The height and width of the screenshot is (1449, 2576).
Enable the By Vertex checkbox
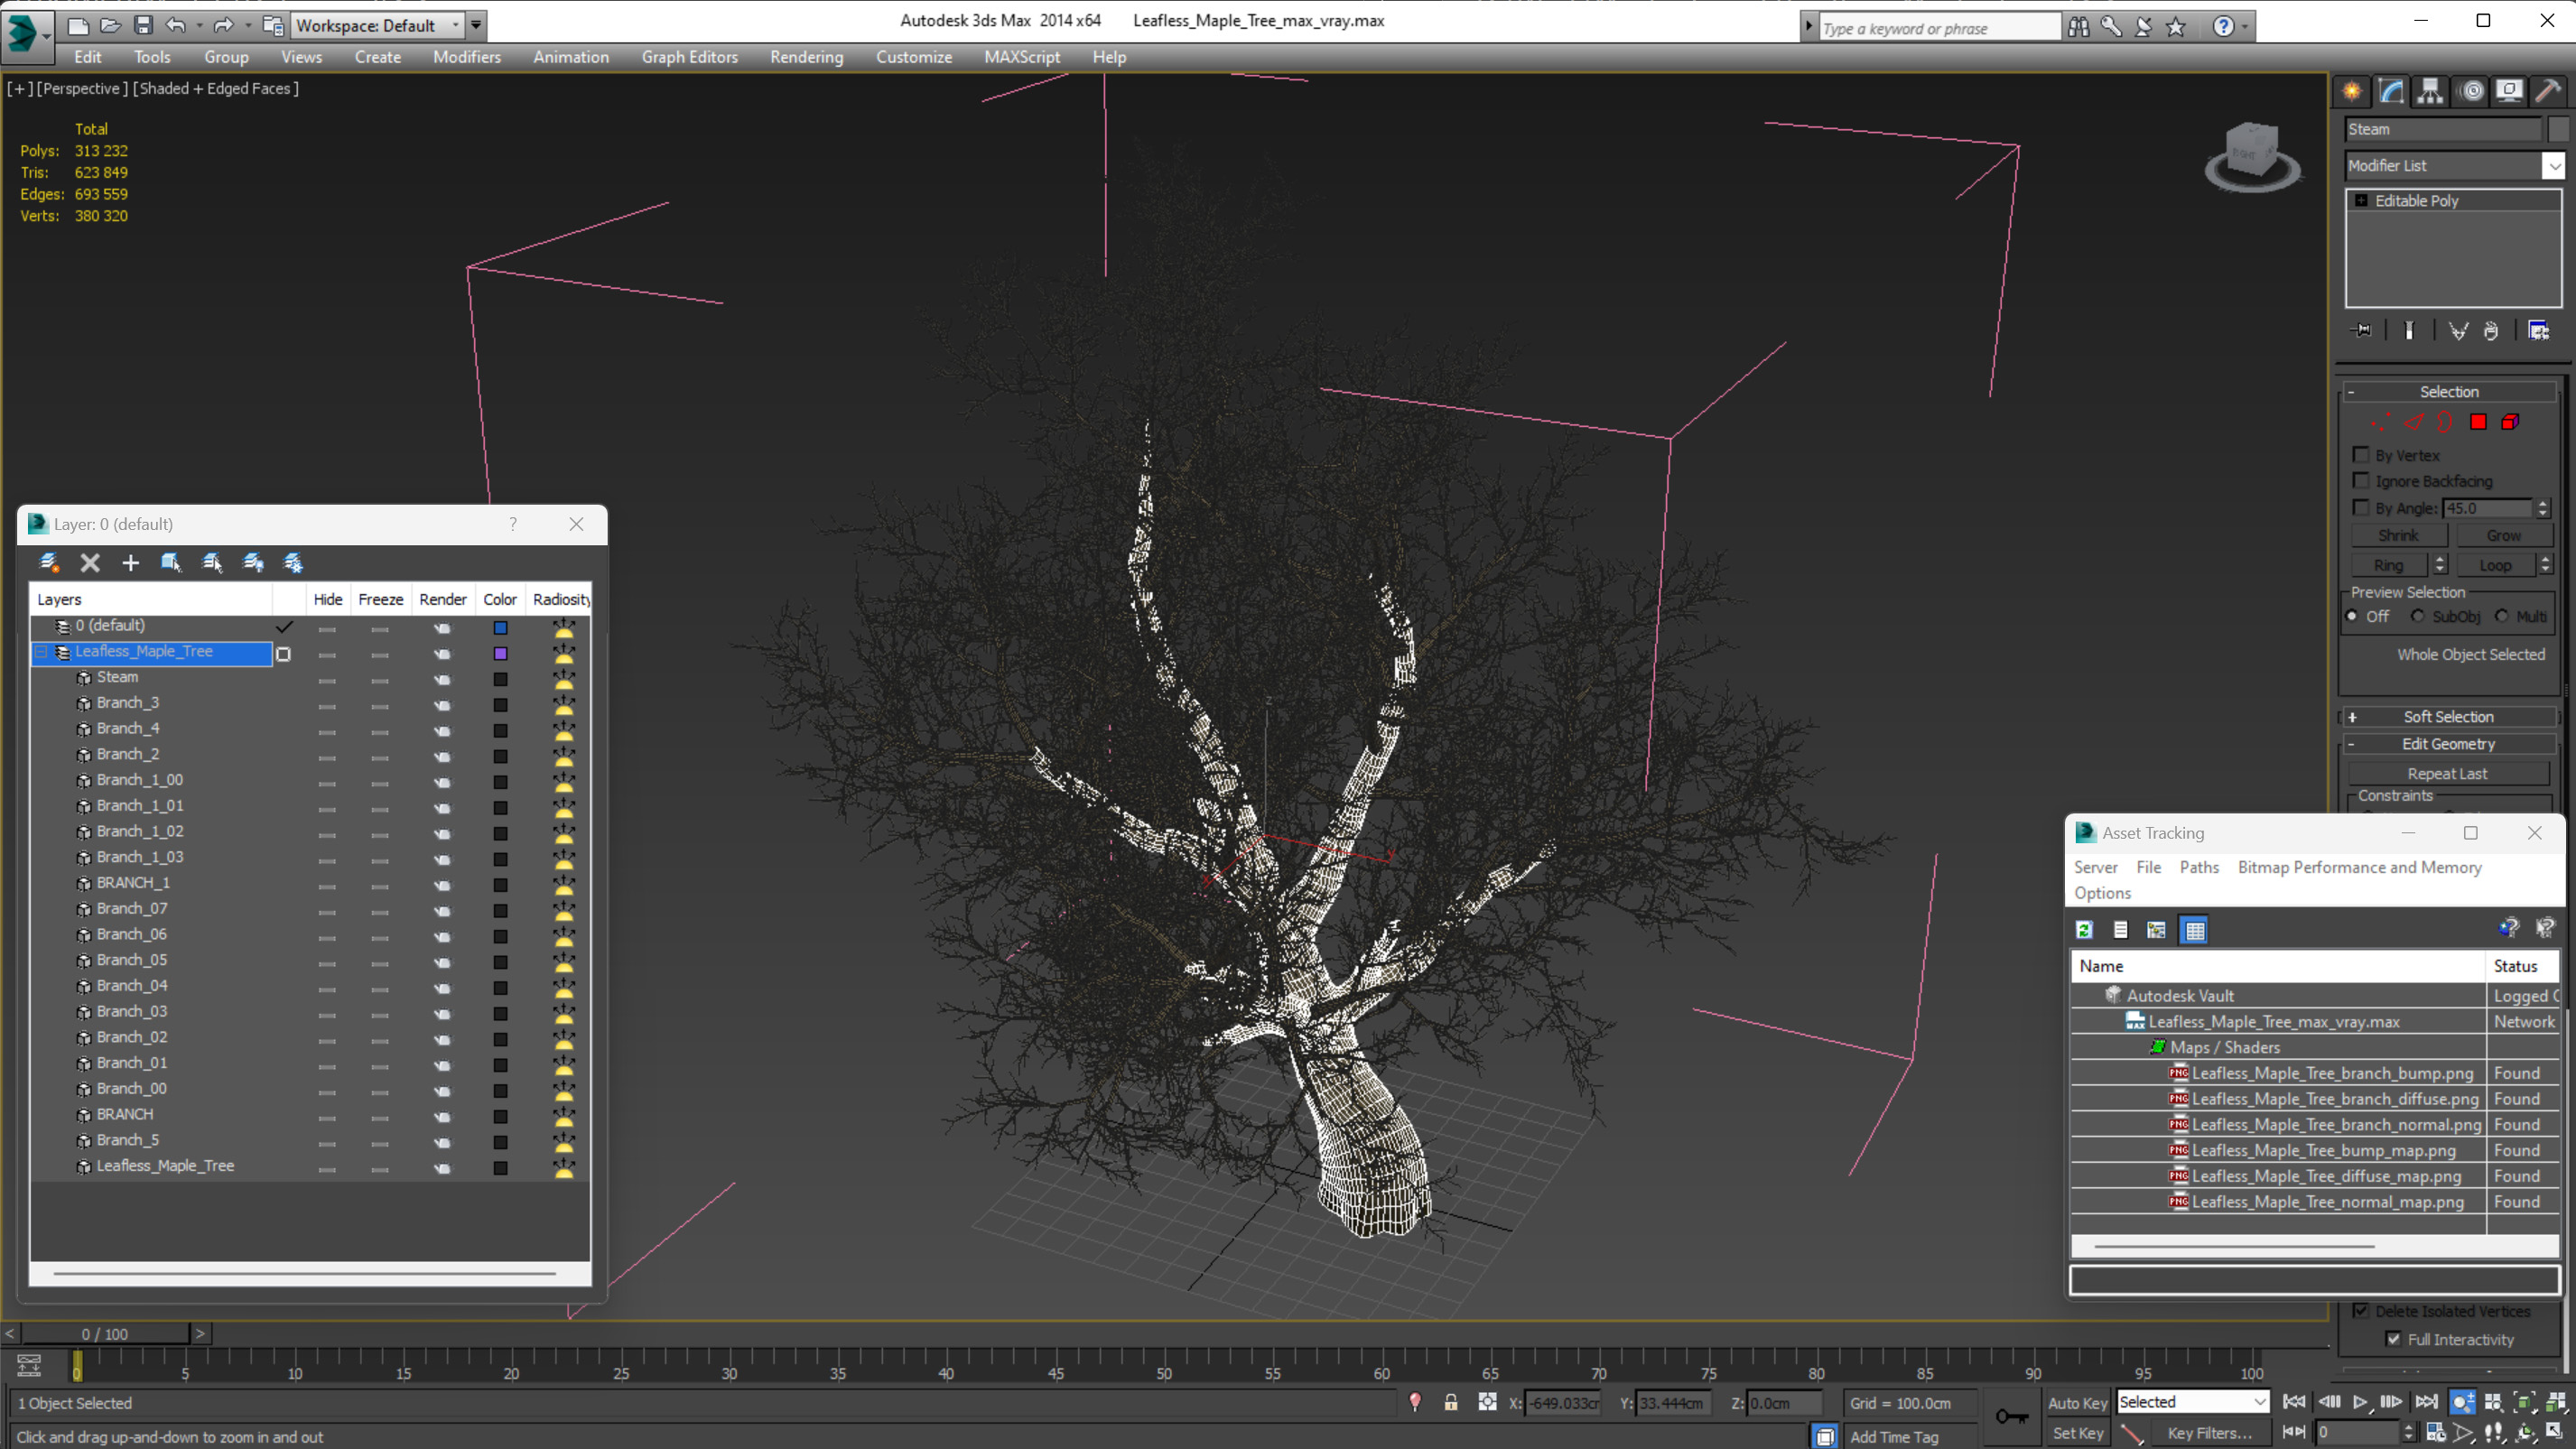tap(2361, 455)
